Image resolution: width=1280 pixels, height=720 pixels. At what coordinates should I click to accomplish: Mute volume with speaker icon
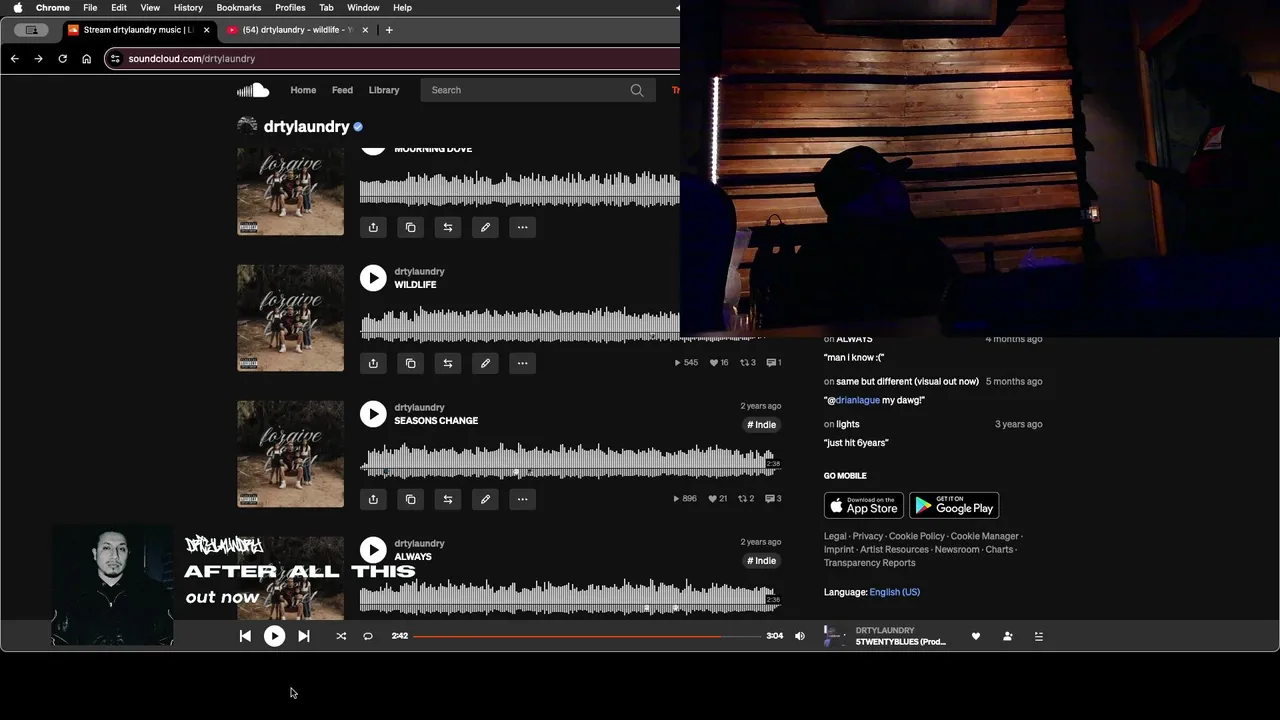[x=800, y=636]
